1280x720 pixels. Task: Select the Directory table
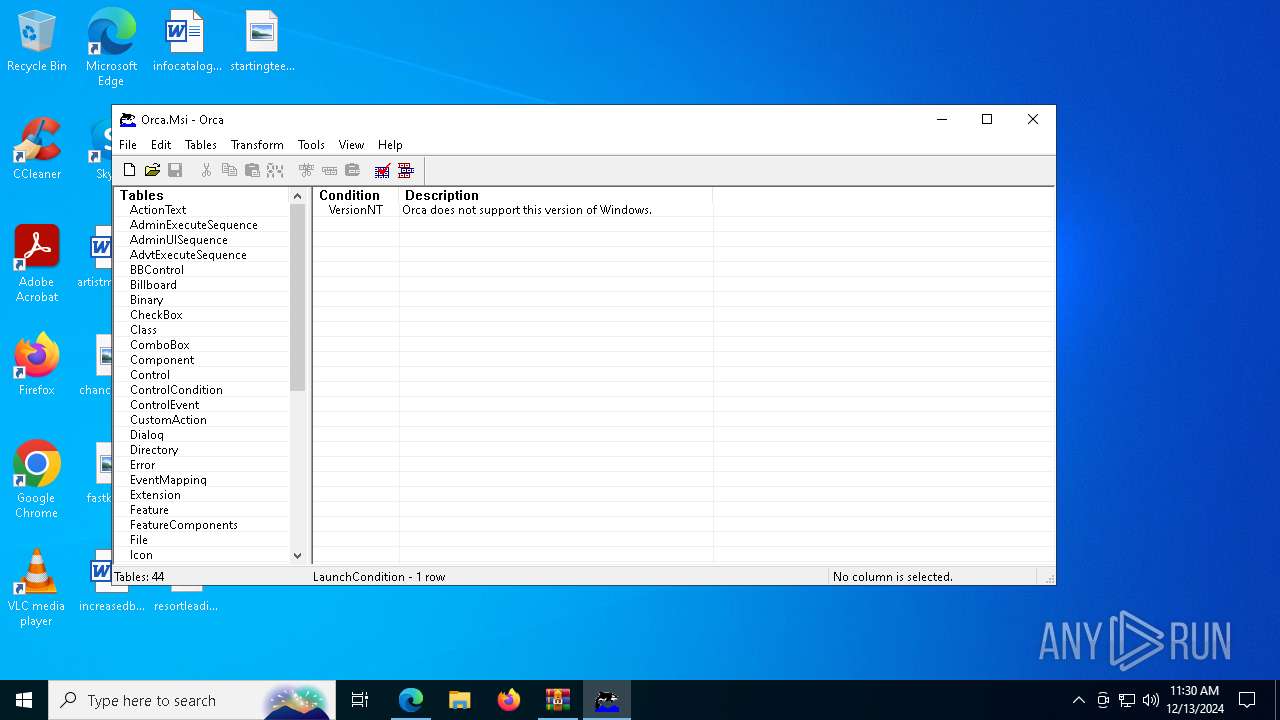tap(154, 450)
